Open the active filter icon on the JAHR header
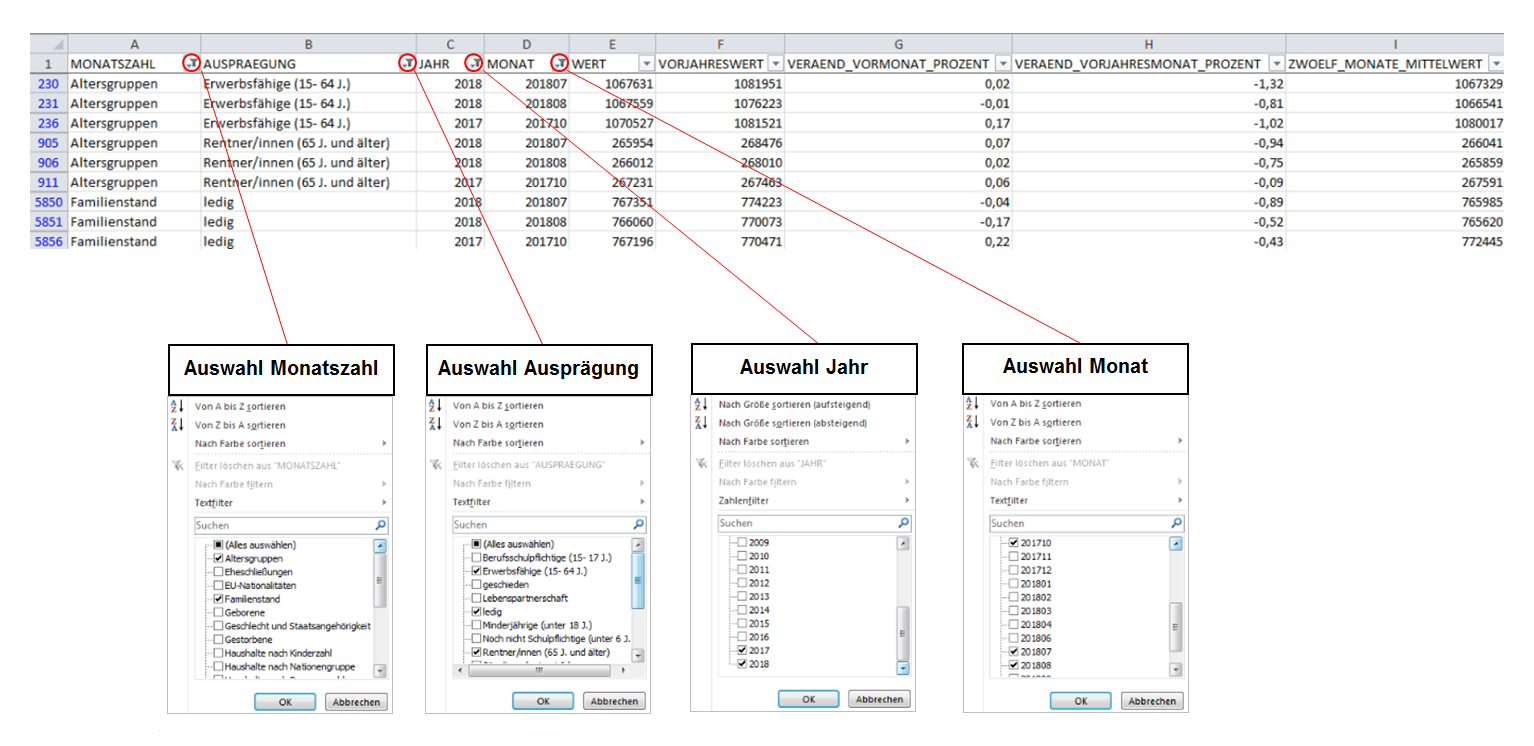 pos(475,64)
